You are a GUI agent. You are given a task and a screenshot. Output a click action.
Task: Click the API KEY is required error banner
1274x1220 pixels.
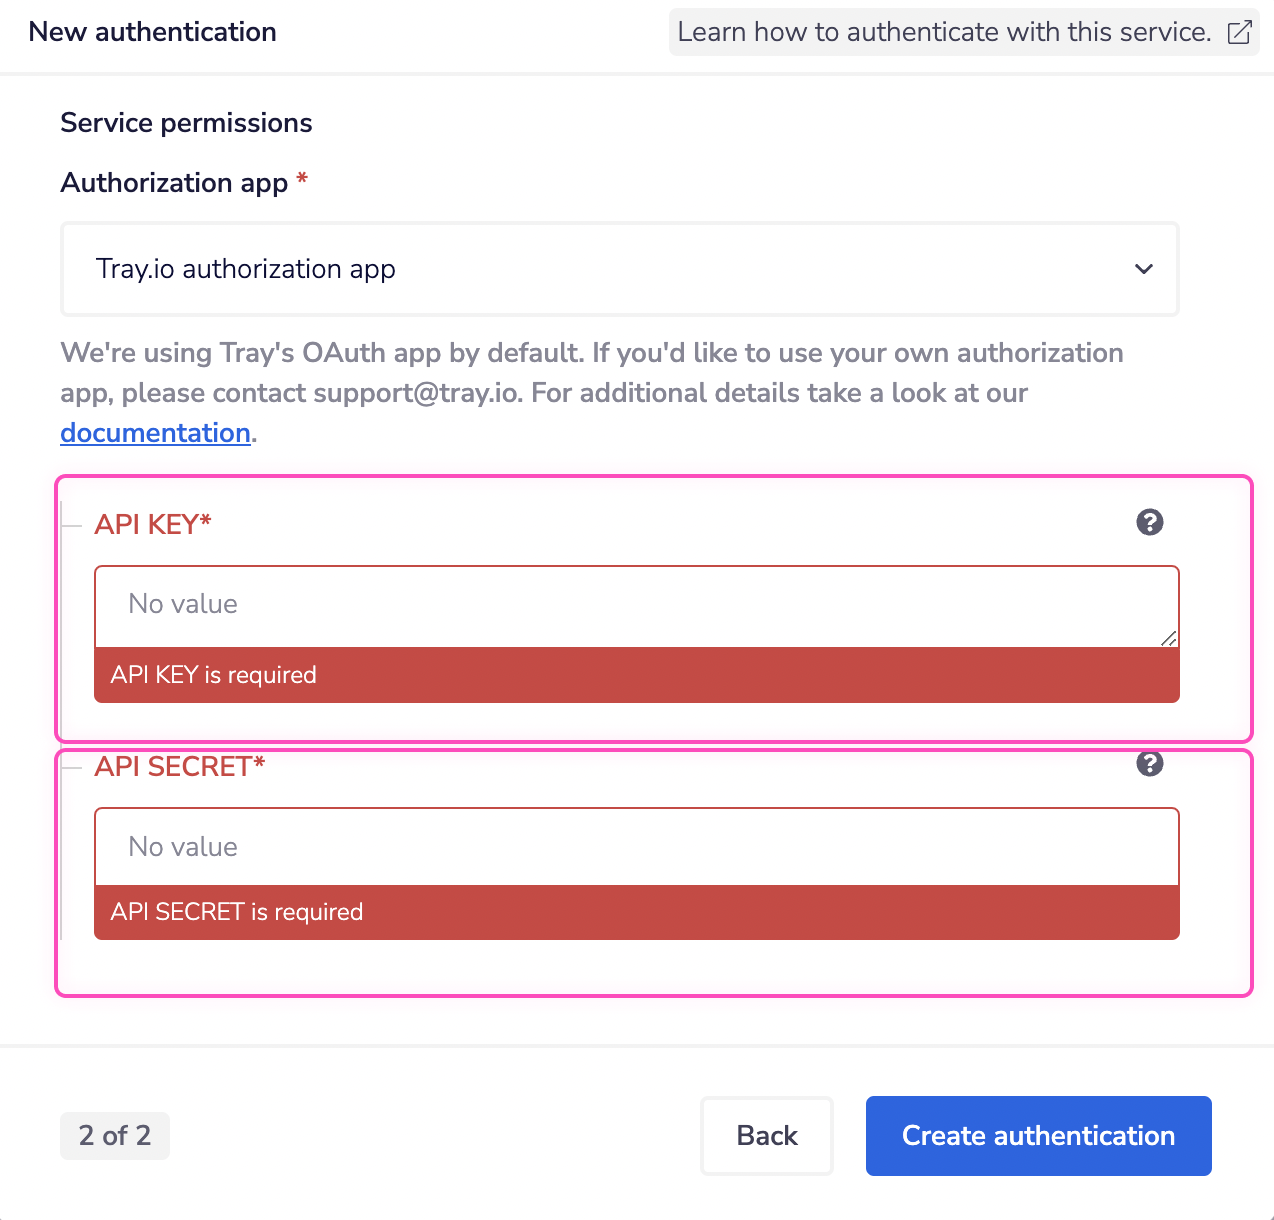[636, 675]
